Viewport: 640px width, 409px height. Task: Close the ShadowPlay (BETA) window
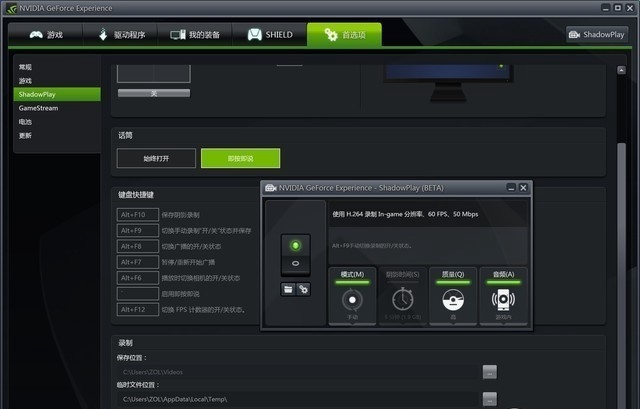(x=523, y=187)
